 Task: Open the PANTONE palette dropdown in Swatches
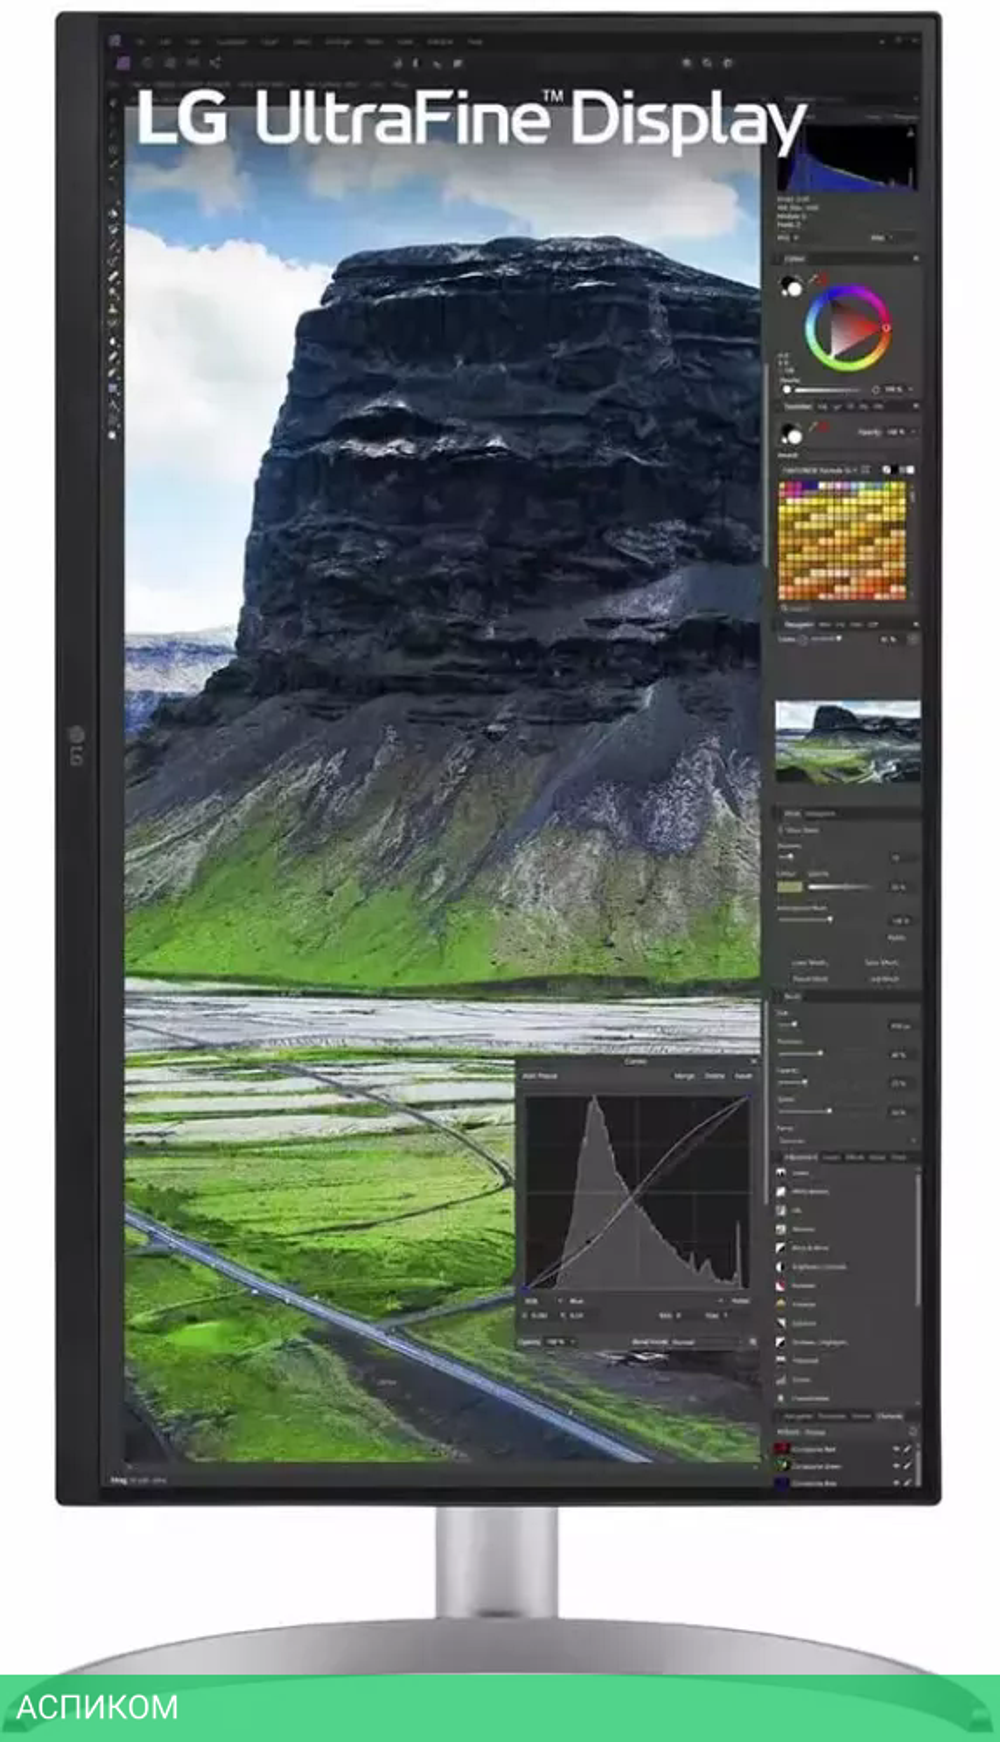click(820, 470)
